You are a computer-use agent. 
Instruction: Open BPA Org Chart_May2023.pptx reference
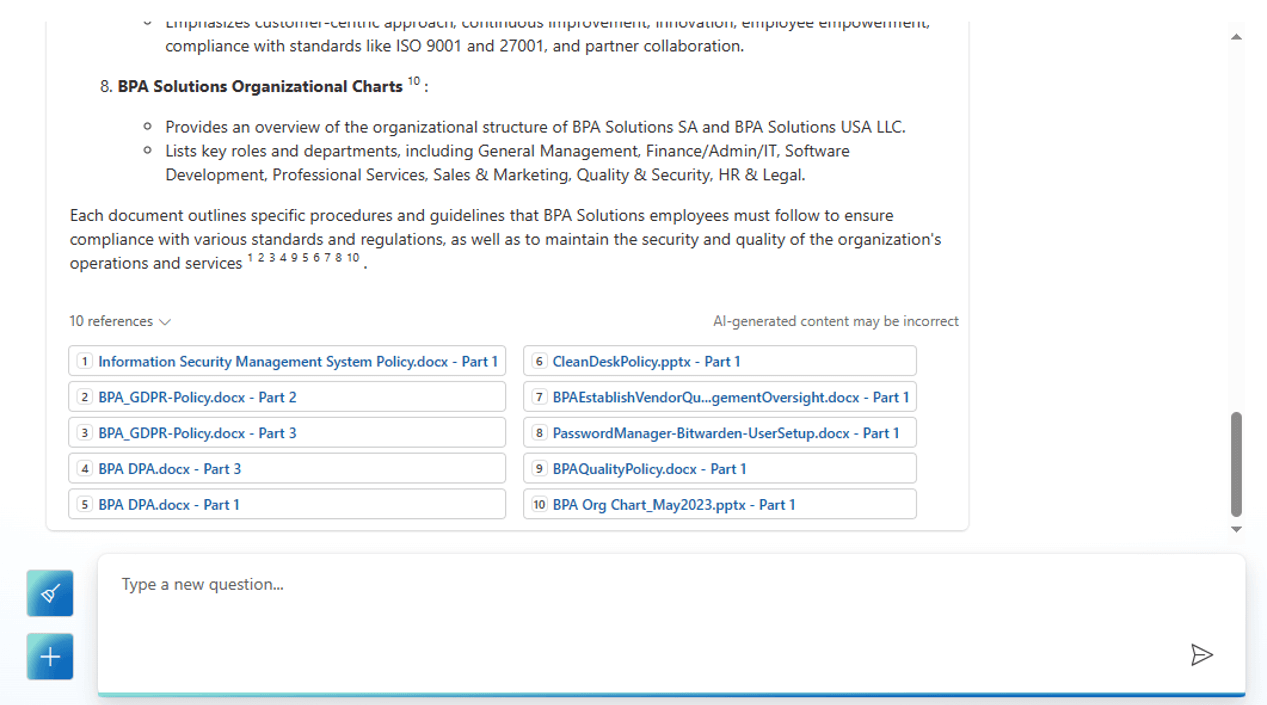click(x=720, y=504)
